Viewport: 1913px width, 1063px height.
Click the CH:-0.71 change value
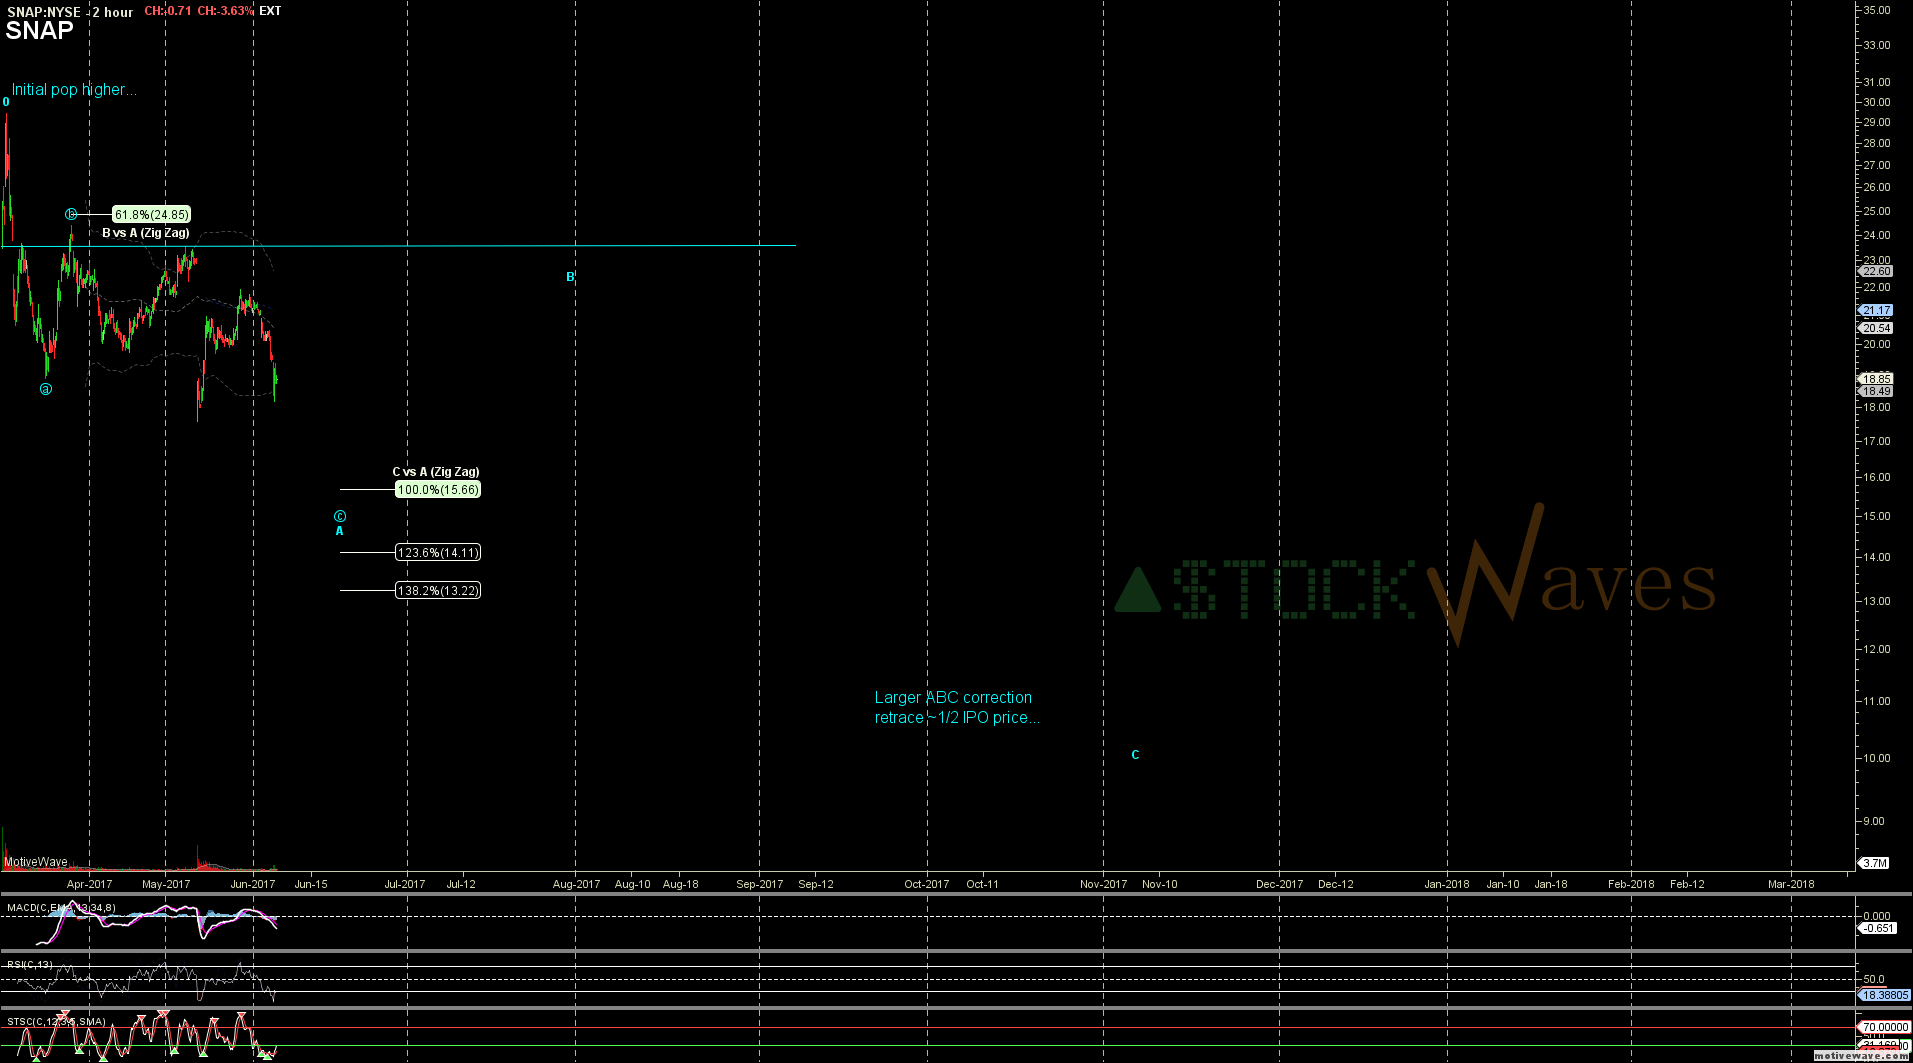pos(168,11)
